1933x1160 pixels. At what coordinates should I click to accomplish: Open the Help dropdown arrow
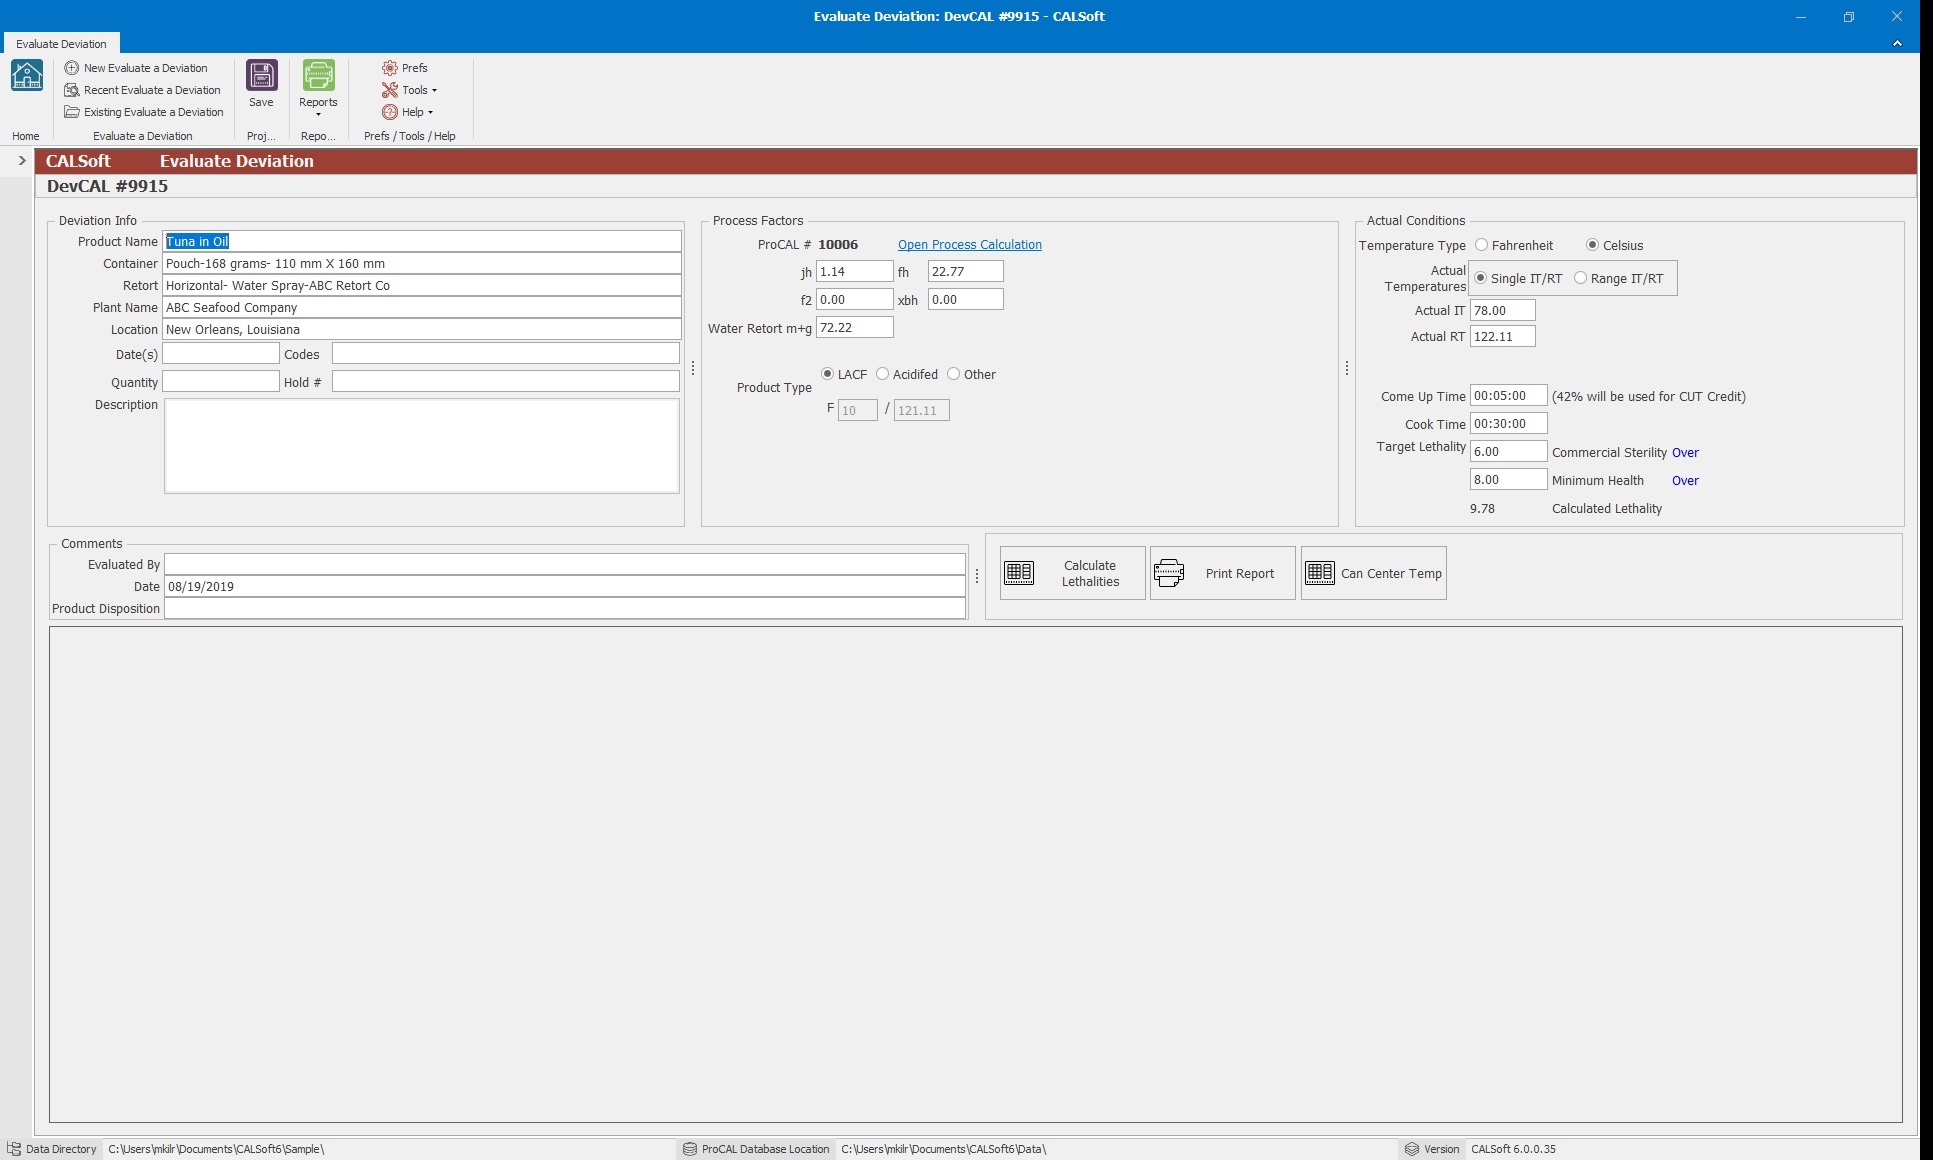point(430,113)
